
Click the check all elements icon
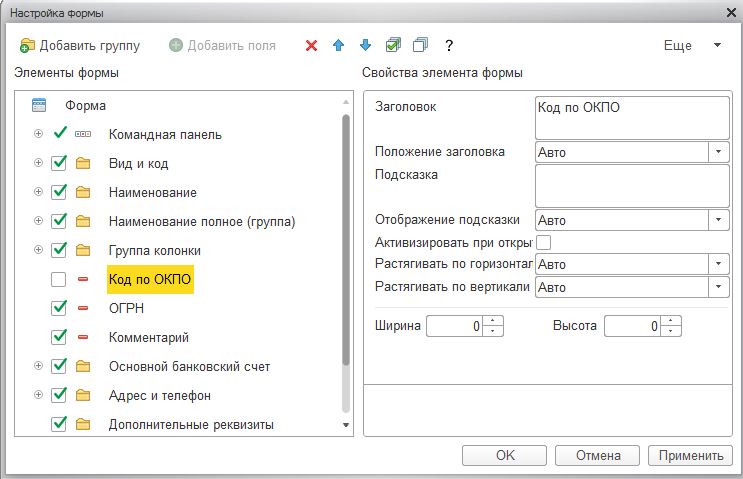click(x=393, y=45)
